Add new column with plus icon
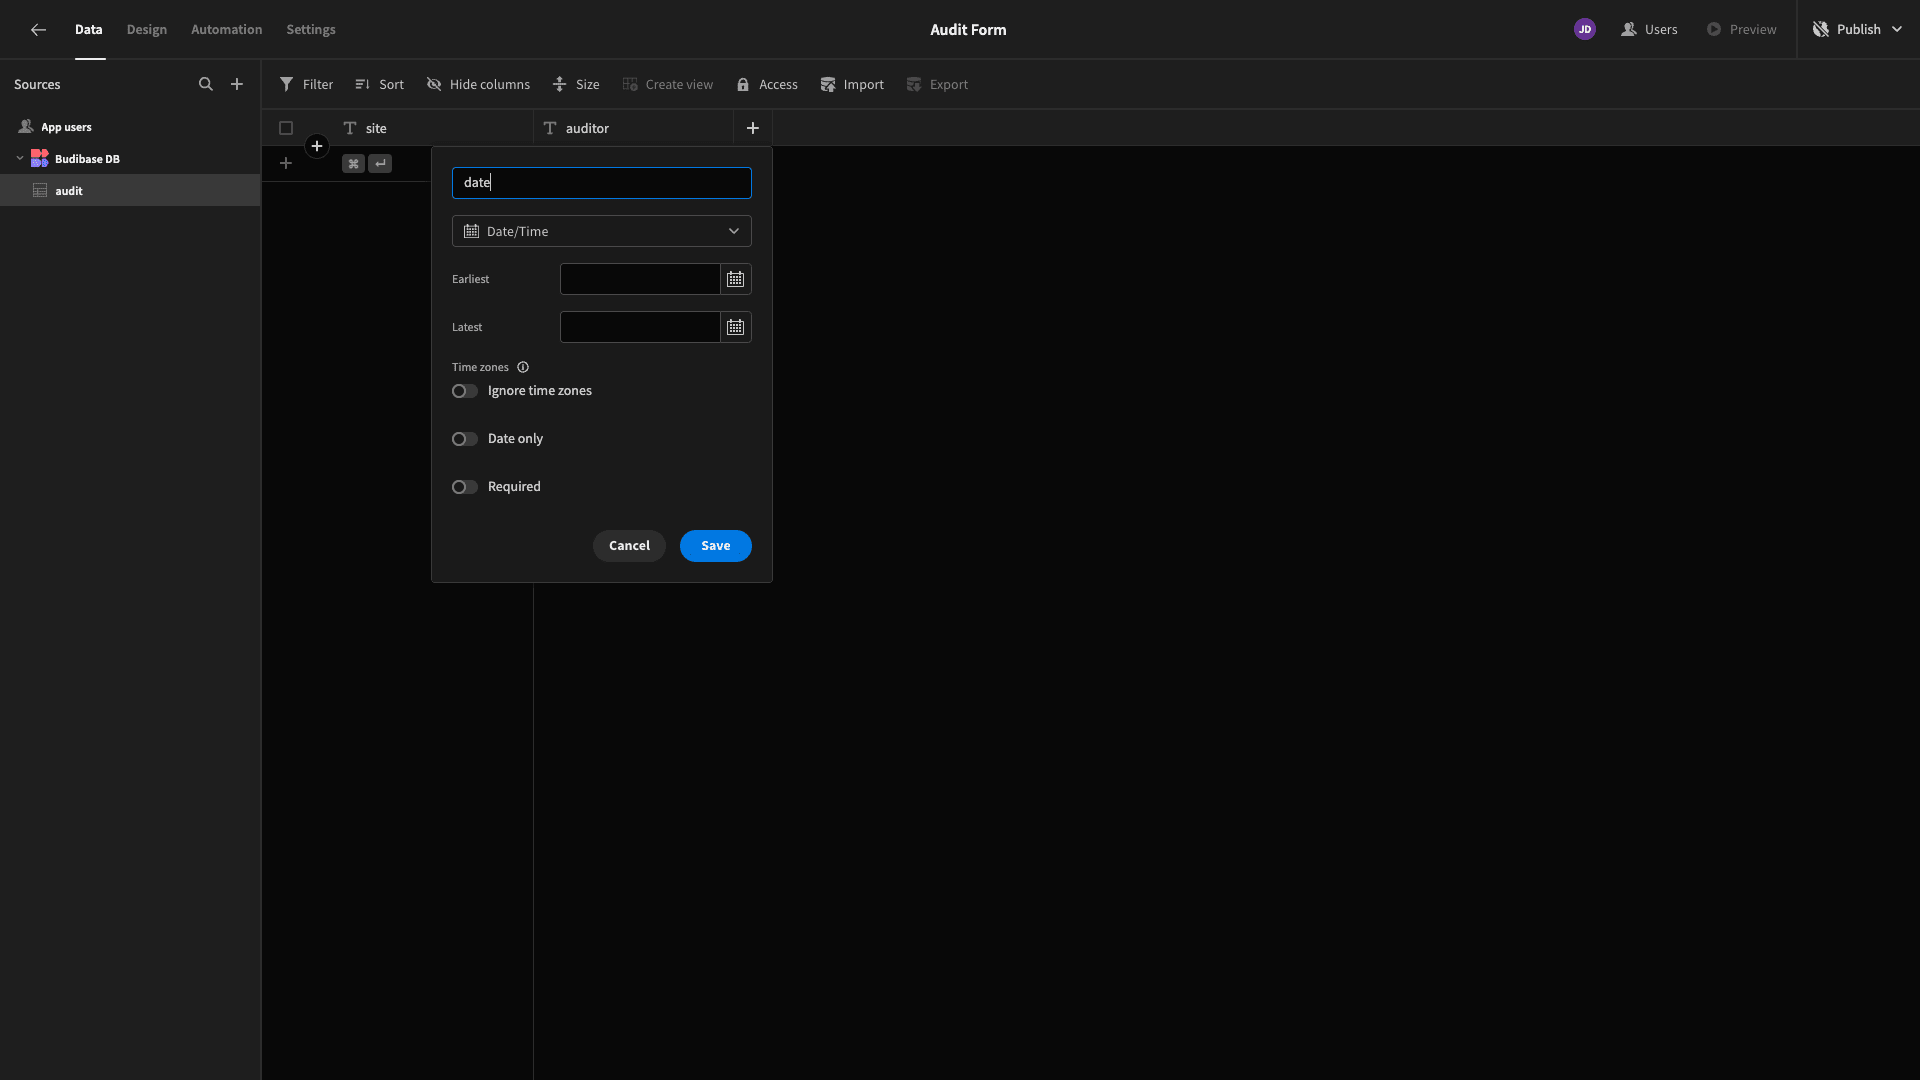 [x=753, y=128]
